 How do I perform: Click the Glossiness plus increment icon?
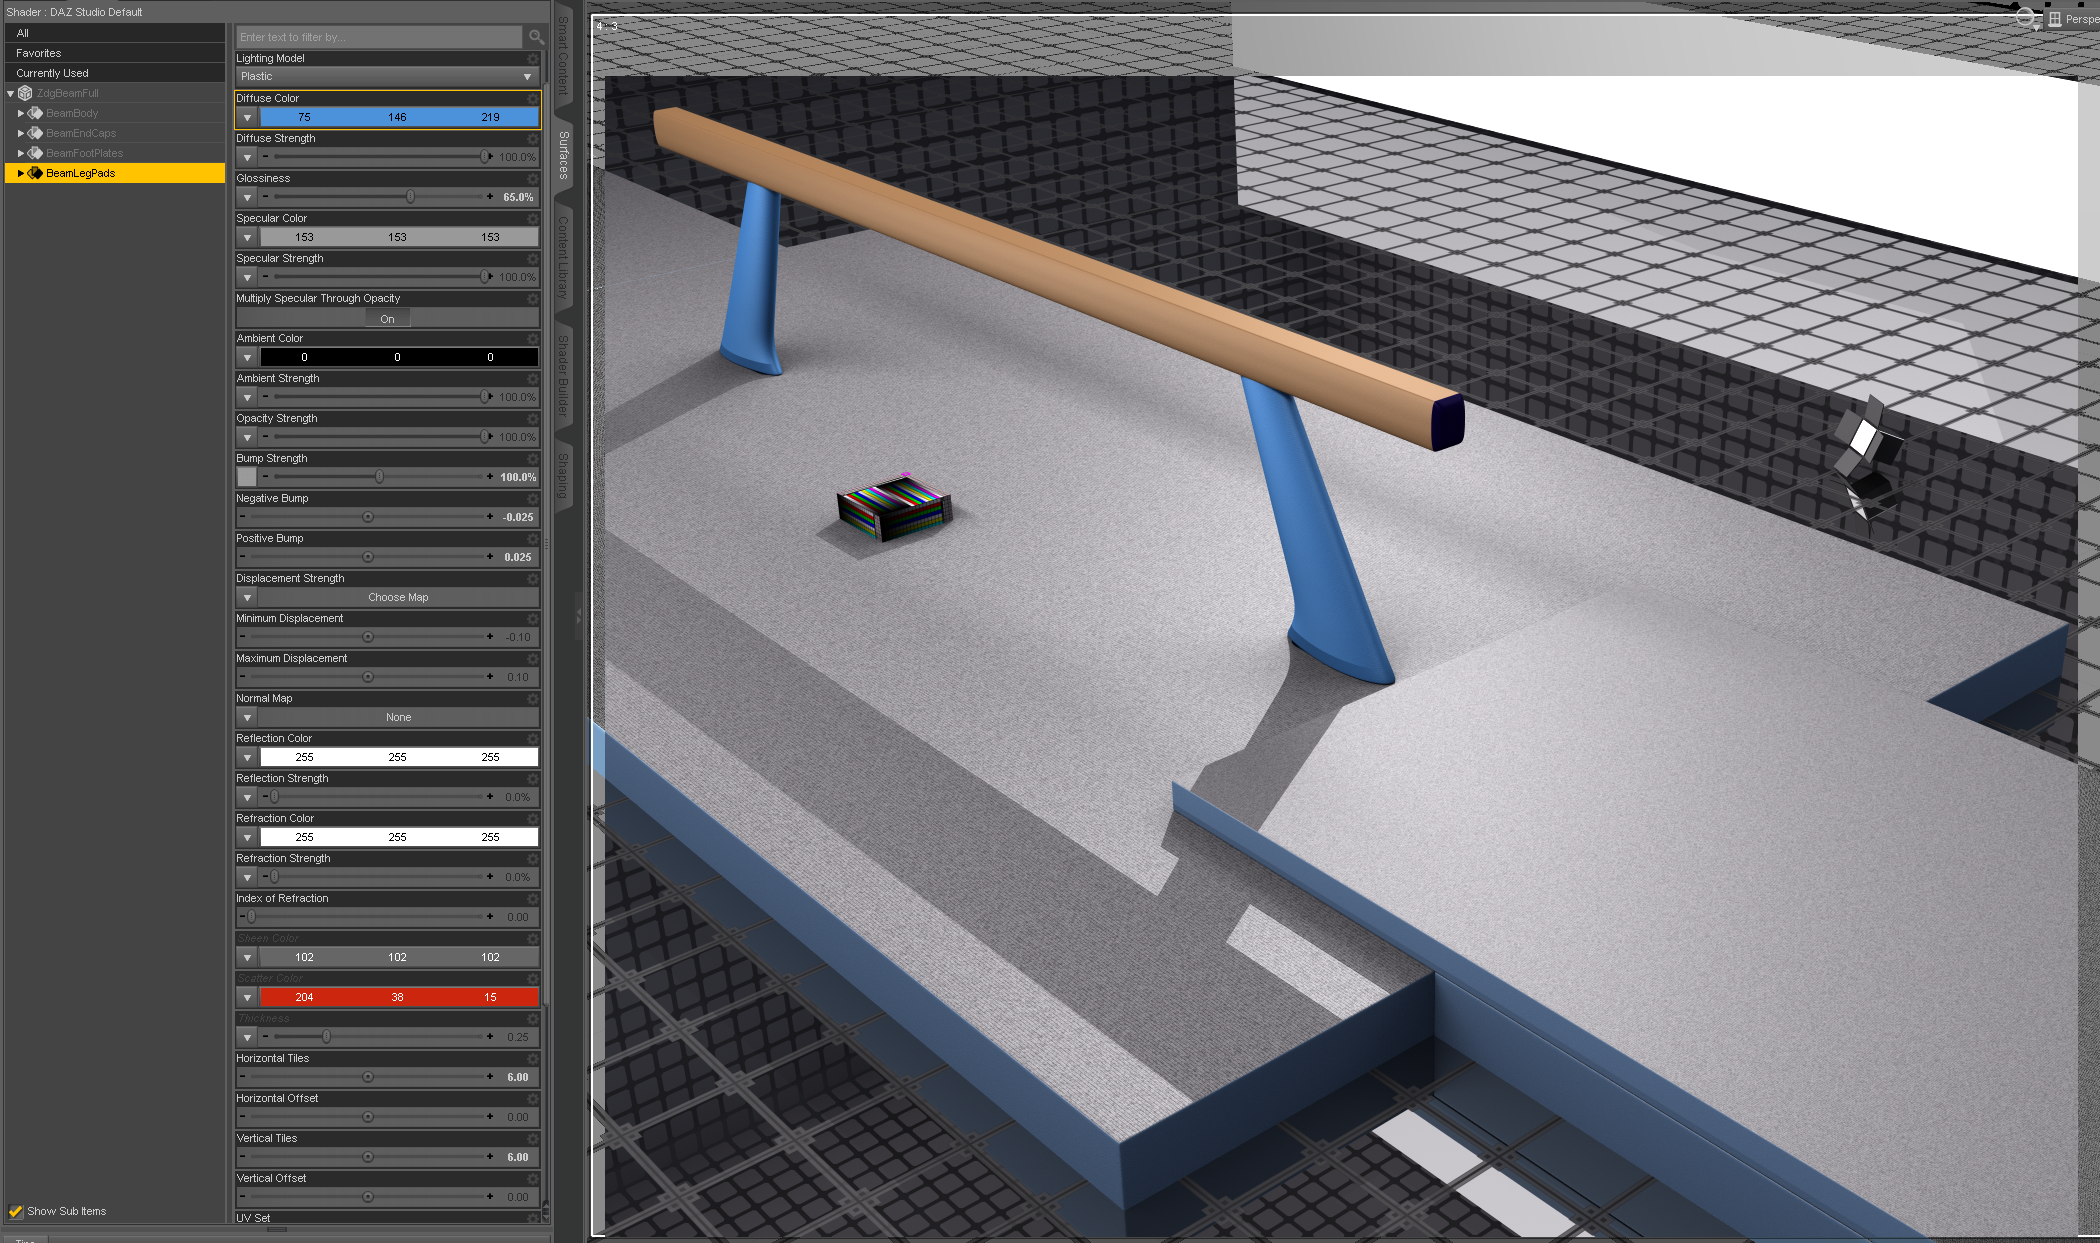click(x=490, y=197)
